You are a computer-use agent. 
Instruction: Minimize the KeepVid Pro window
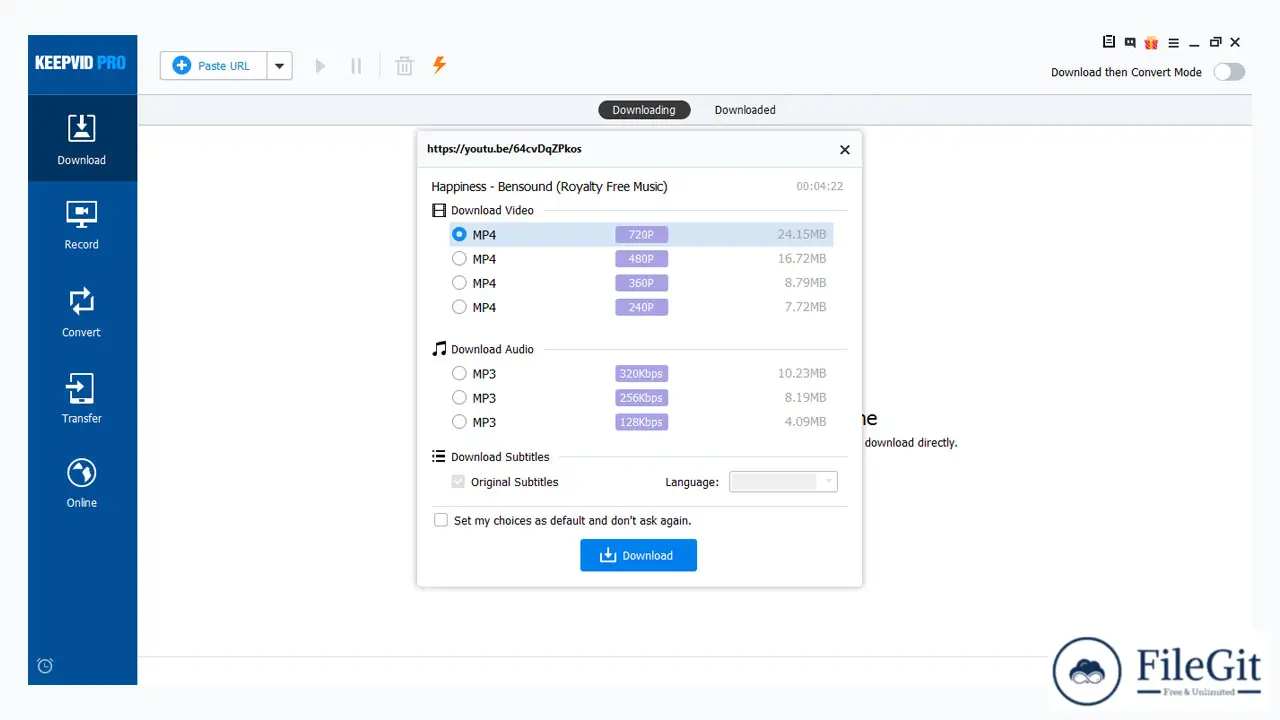pyautogui.click(x=1194, y=43)
